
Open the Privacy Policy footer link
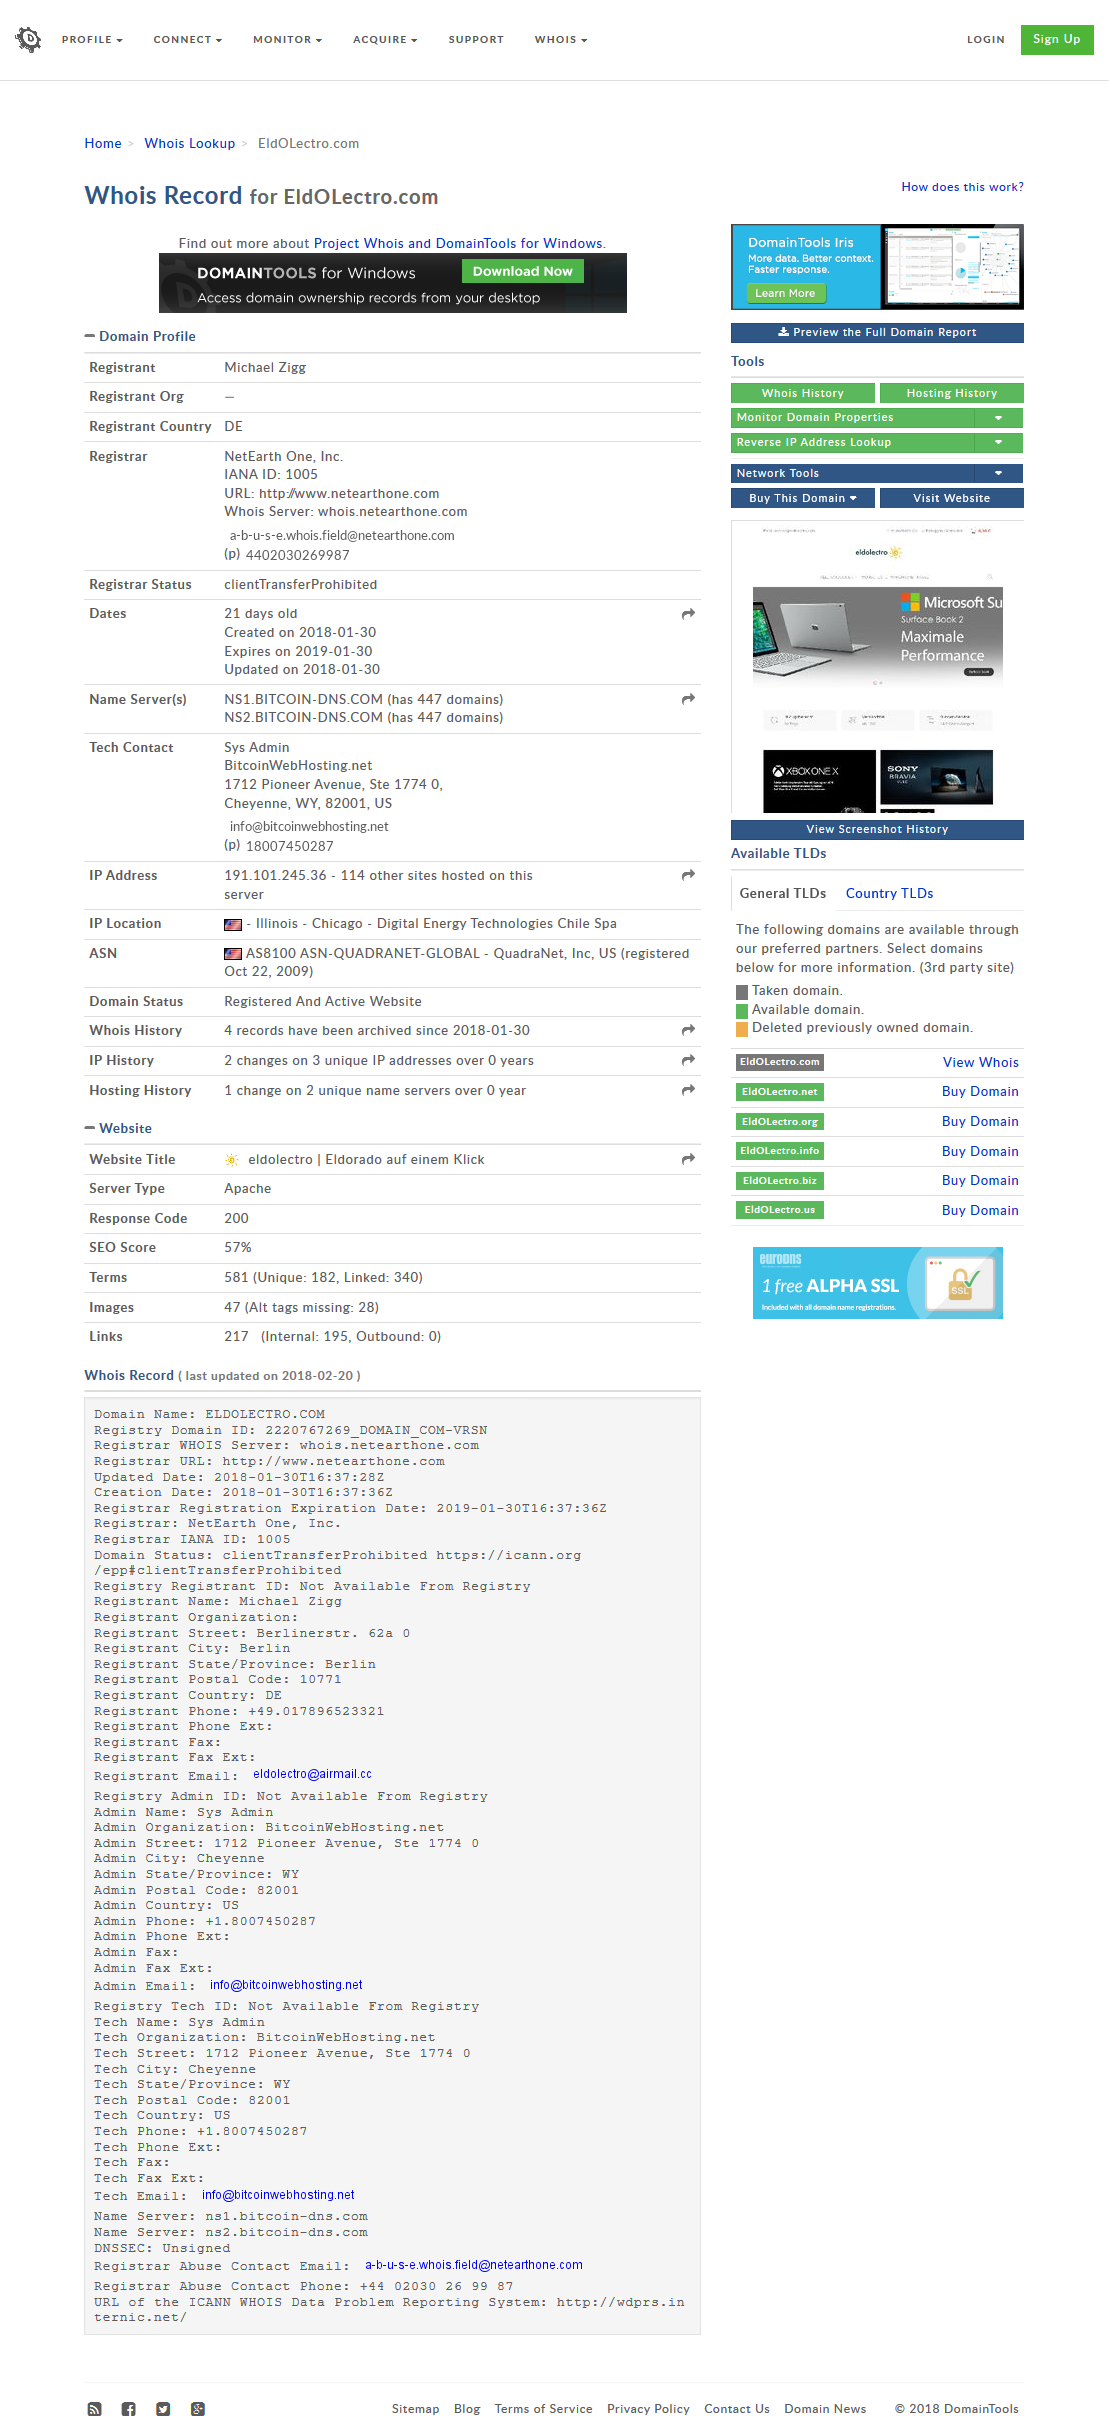tap(649, 2409)
